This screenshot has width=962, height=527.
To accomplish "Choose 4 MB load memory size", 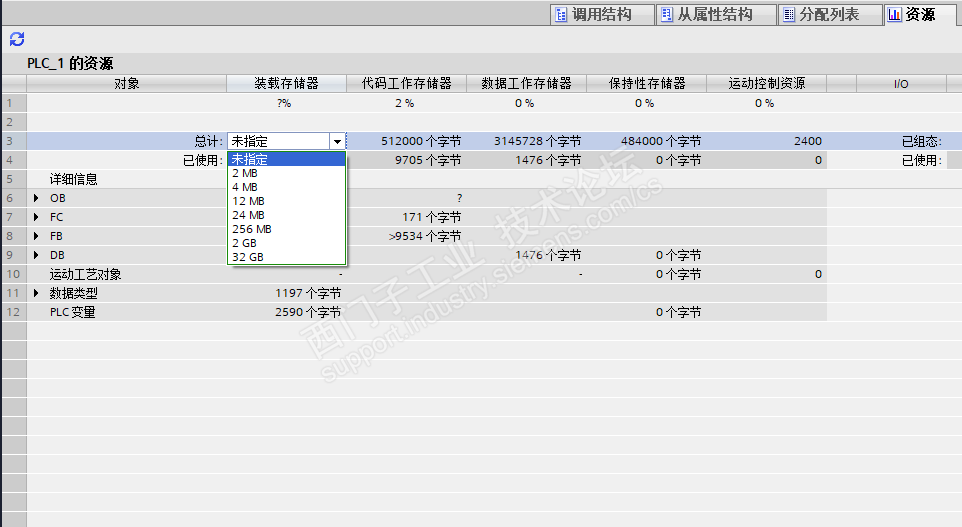I will point(287,188).
